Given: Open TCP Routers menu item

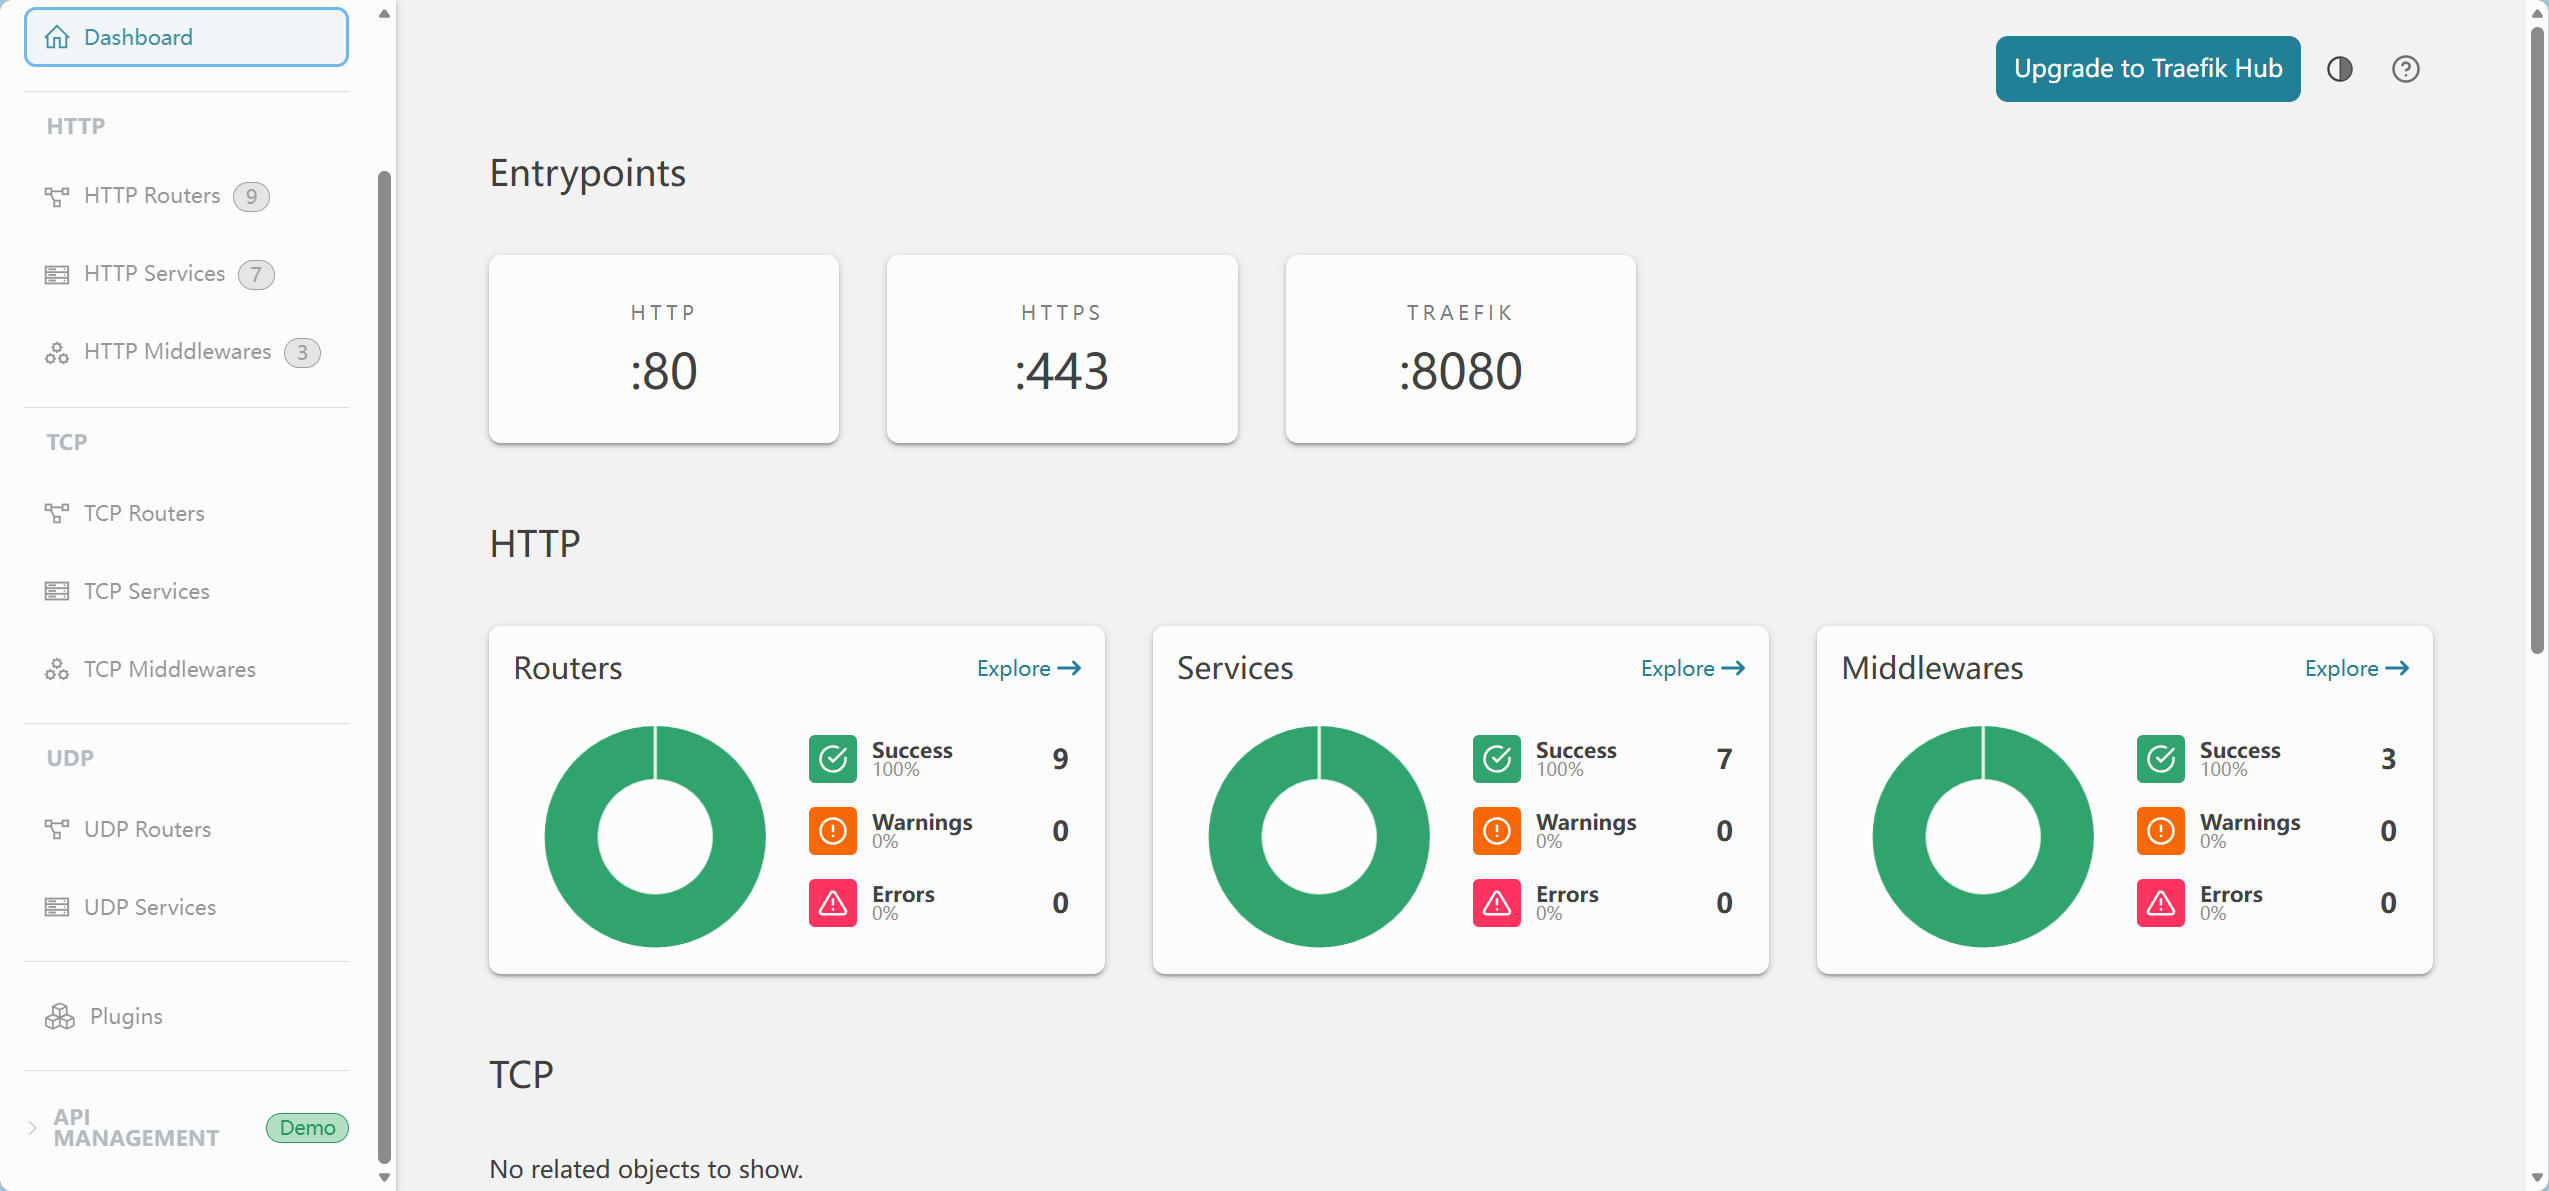Looking at the screenshot, I should coord(144,513).
